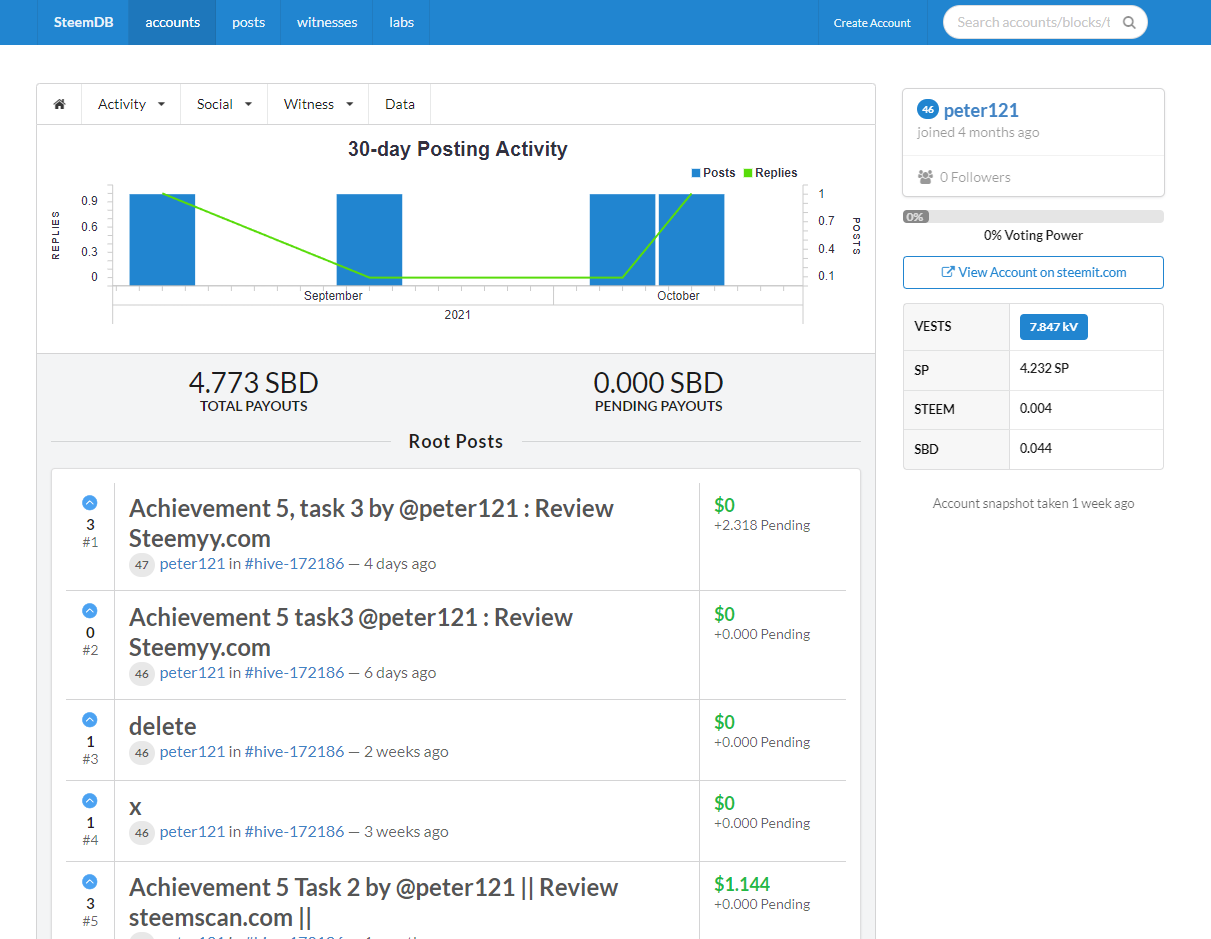This screenshot has width=1211, height=939.
Task: Expand the Witness dropdown
Action: pos(318,104)
